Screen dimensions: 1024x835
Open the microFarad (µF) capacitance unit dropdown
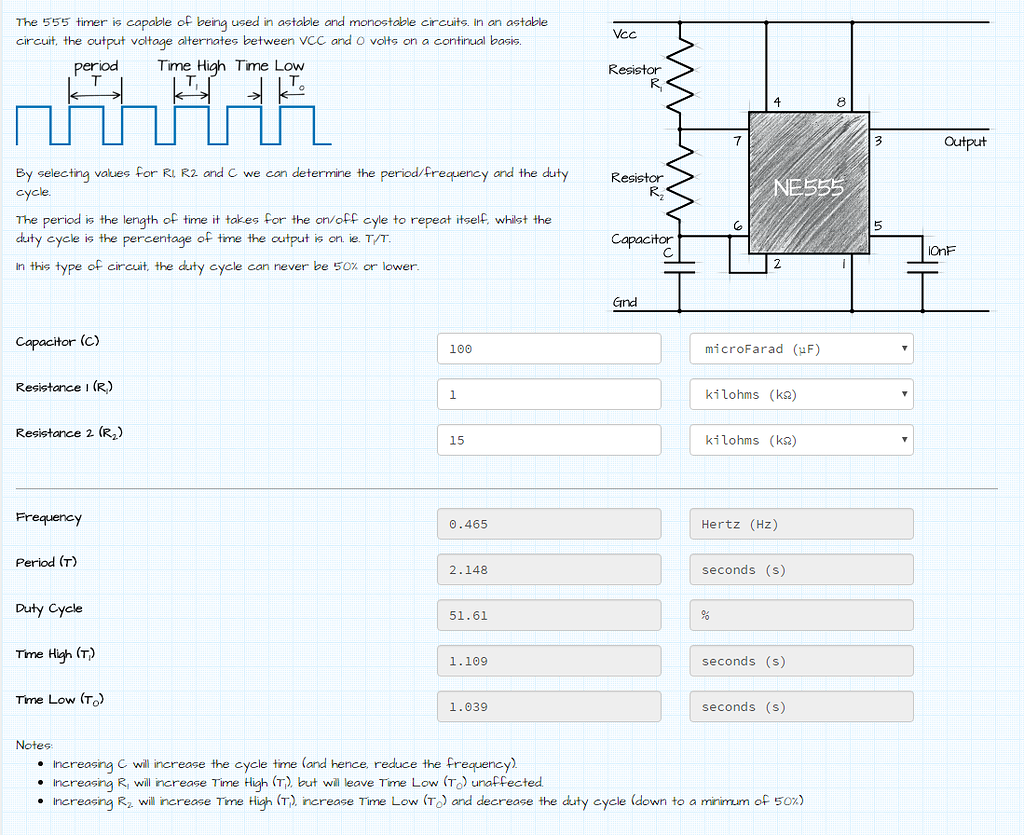800,348
